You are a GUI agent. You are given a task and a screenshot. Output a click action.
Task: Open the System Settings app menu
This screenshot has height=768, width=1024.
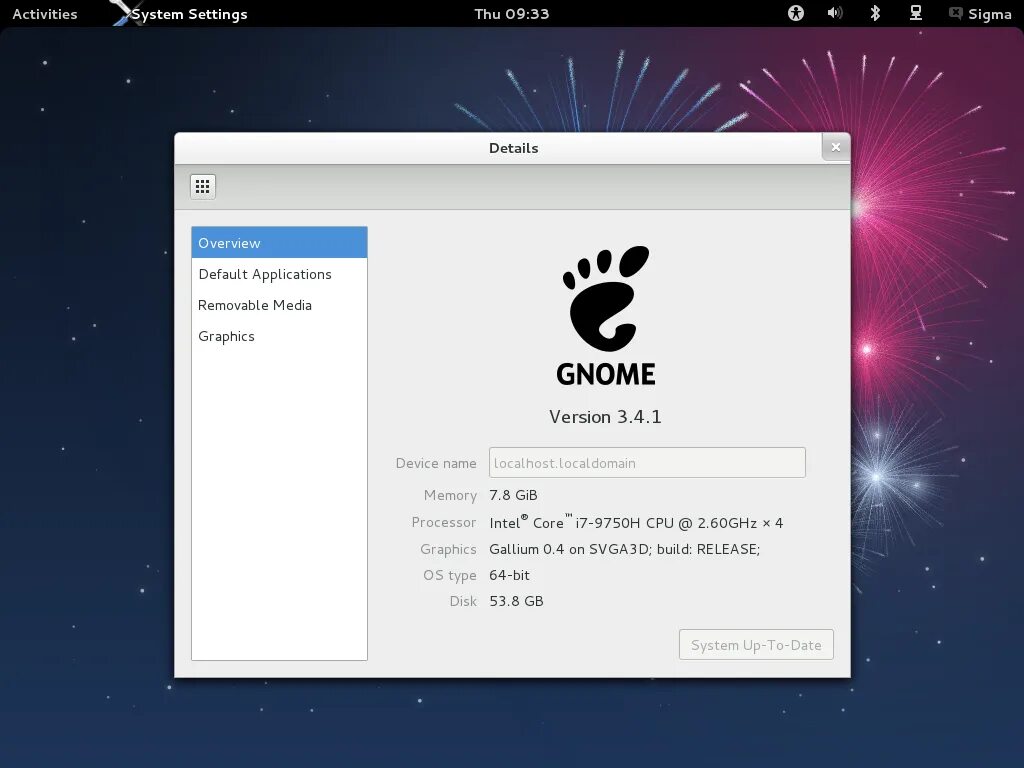pos(189,14)
